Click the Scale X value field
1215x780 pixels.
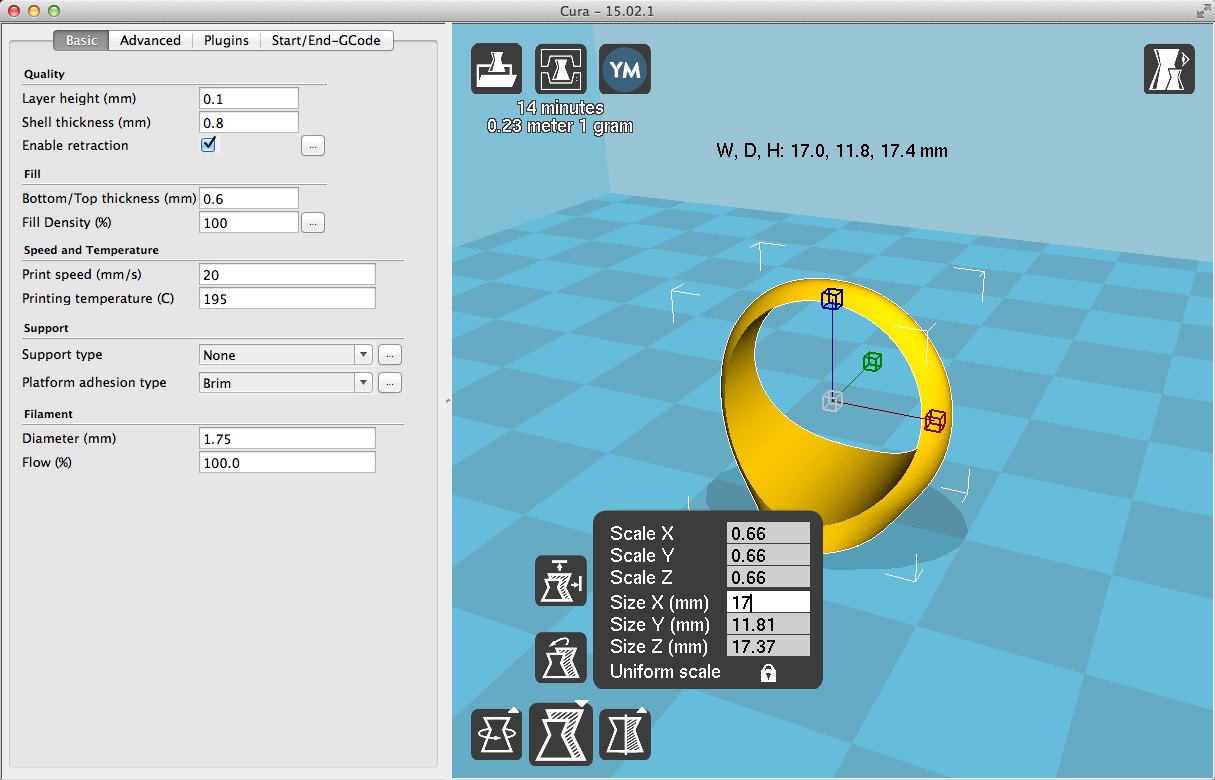coord(768,533)
